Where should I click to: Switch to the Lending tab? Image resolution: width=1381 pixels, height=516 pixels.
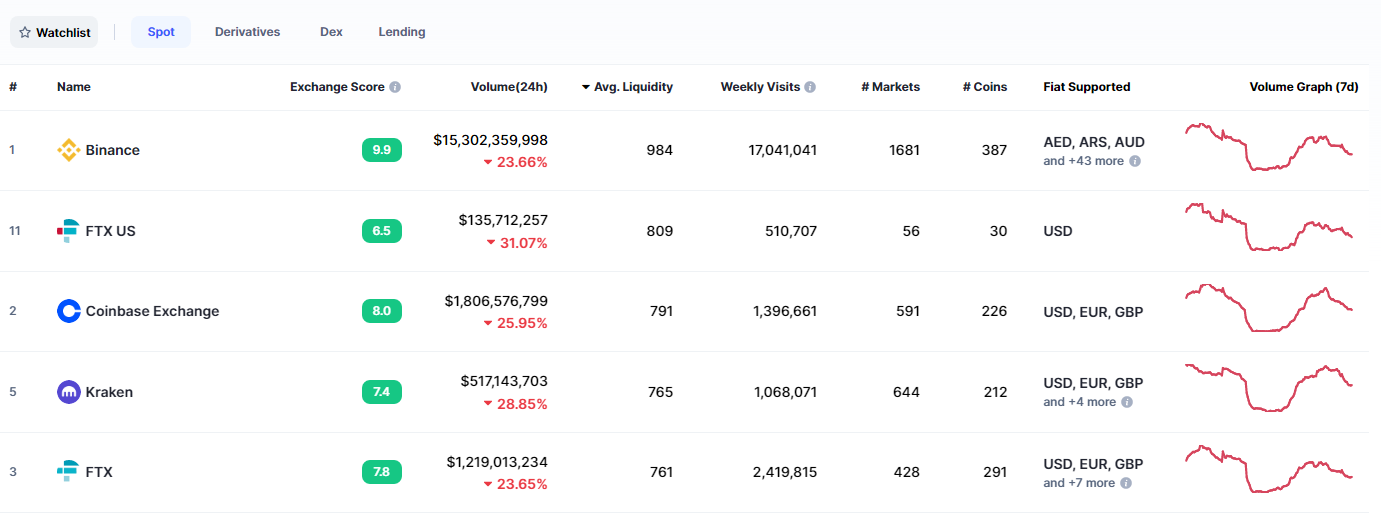(x=401, y=32)
